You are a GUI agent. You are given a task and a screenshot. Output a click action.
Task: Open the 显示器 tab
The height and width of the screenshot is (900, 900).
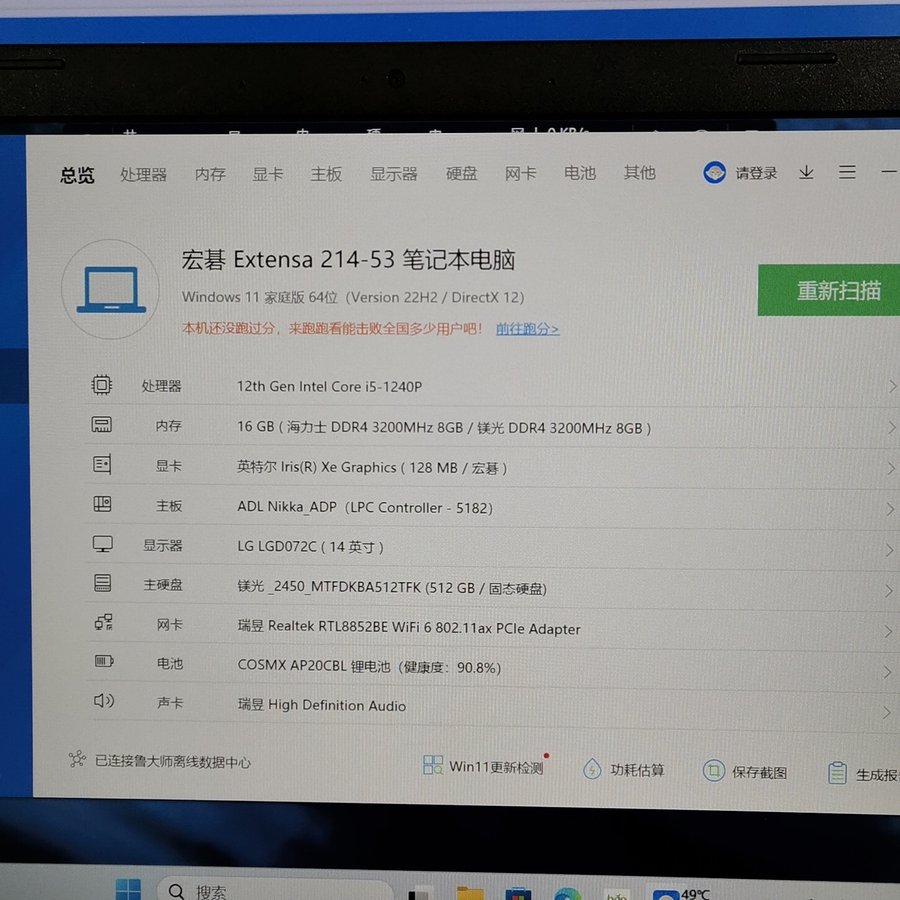(x=393, y=173)
